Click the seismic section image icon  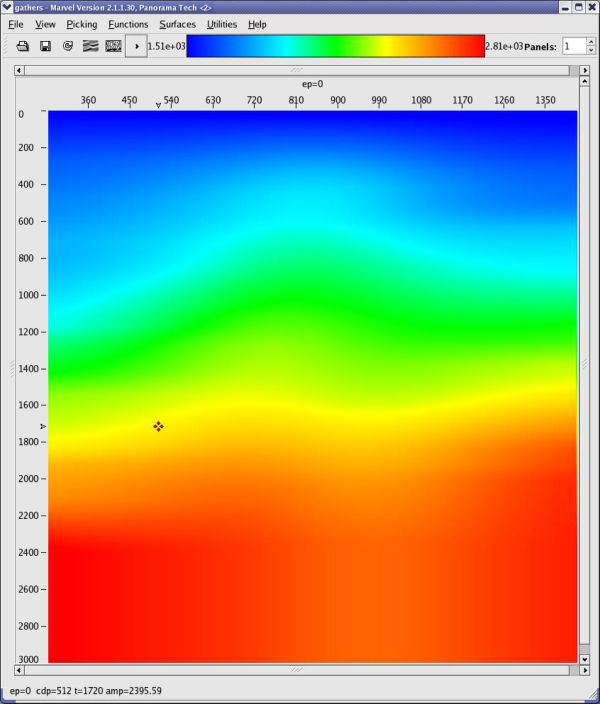113,46
